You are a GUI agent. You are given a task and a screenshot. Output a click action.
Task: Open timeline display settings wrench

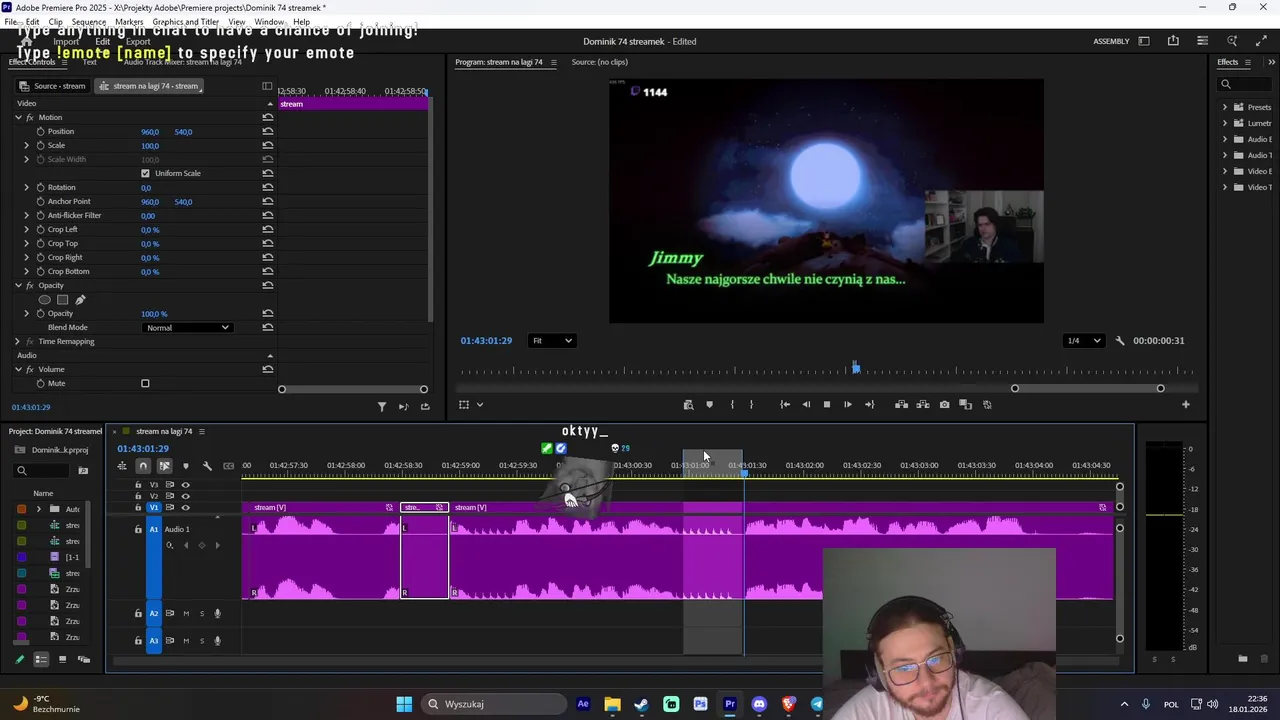tap(207, 466)
